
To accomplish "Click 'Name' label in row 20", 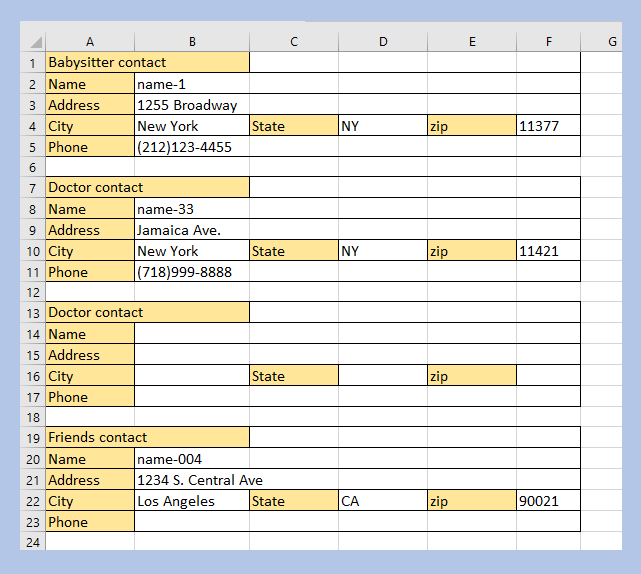I will pos(90,458).
